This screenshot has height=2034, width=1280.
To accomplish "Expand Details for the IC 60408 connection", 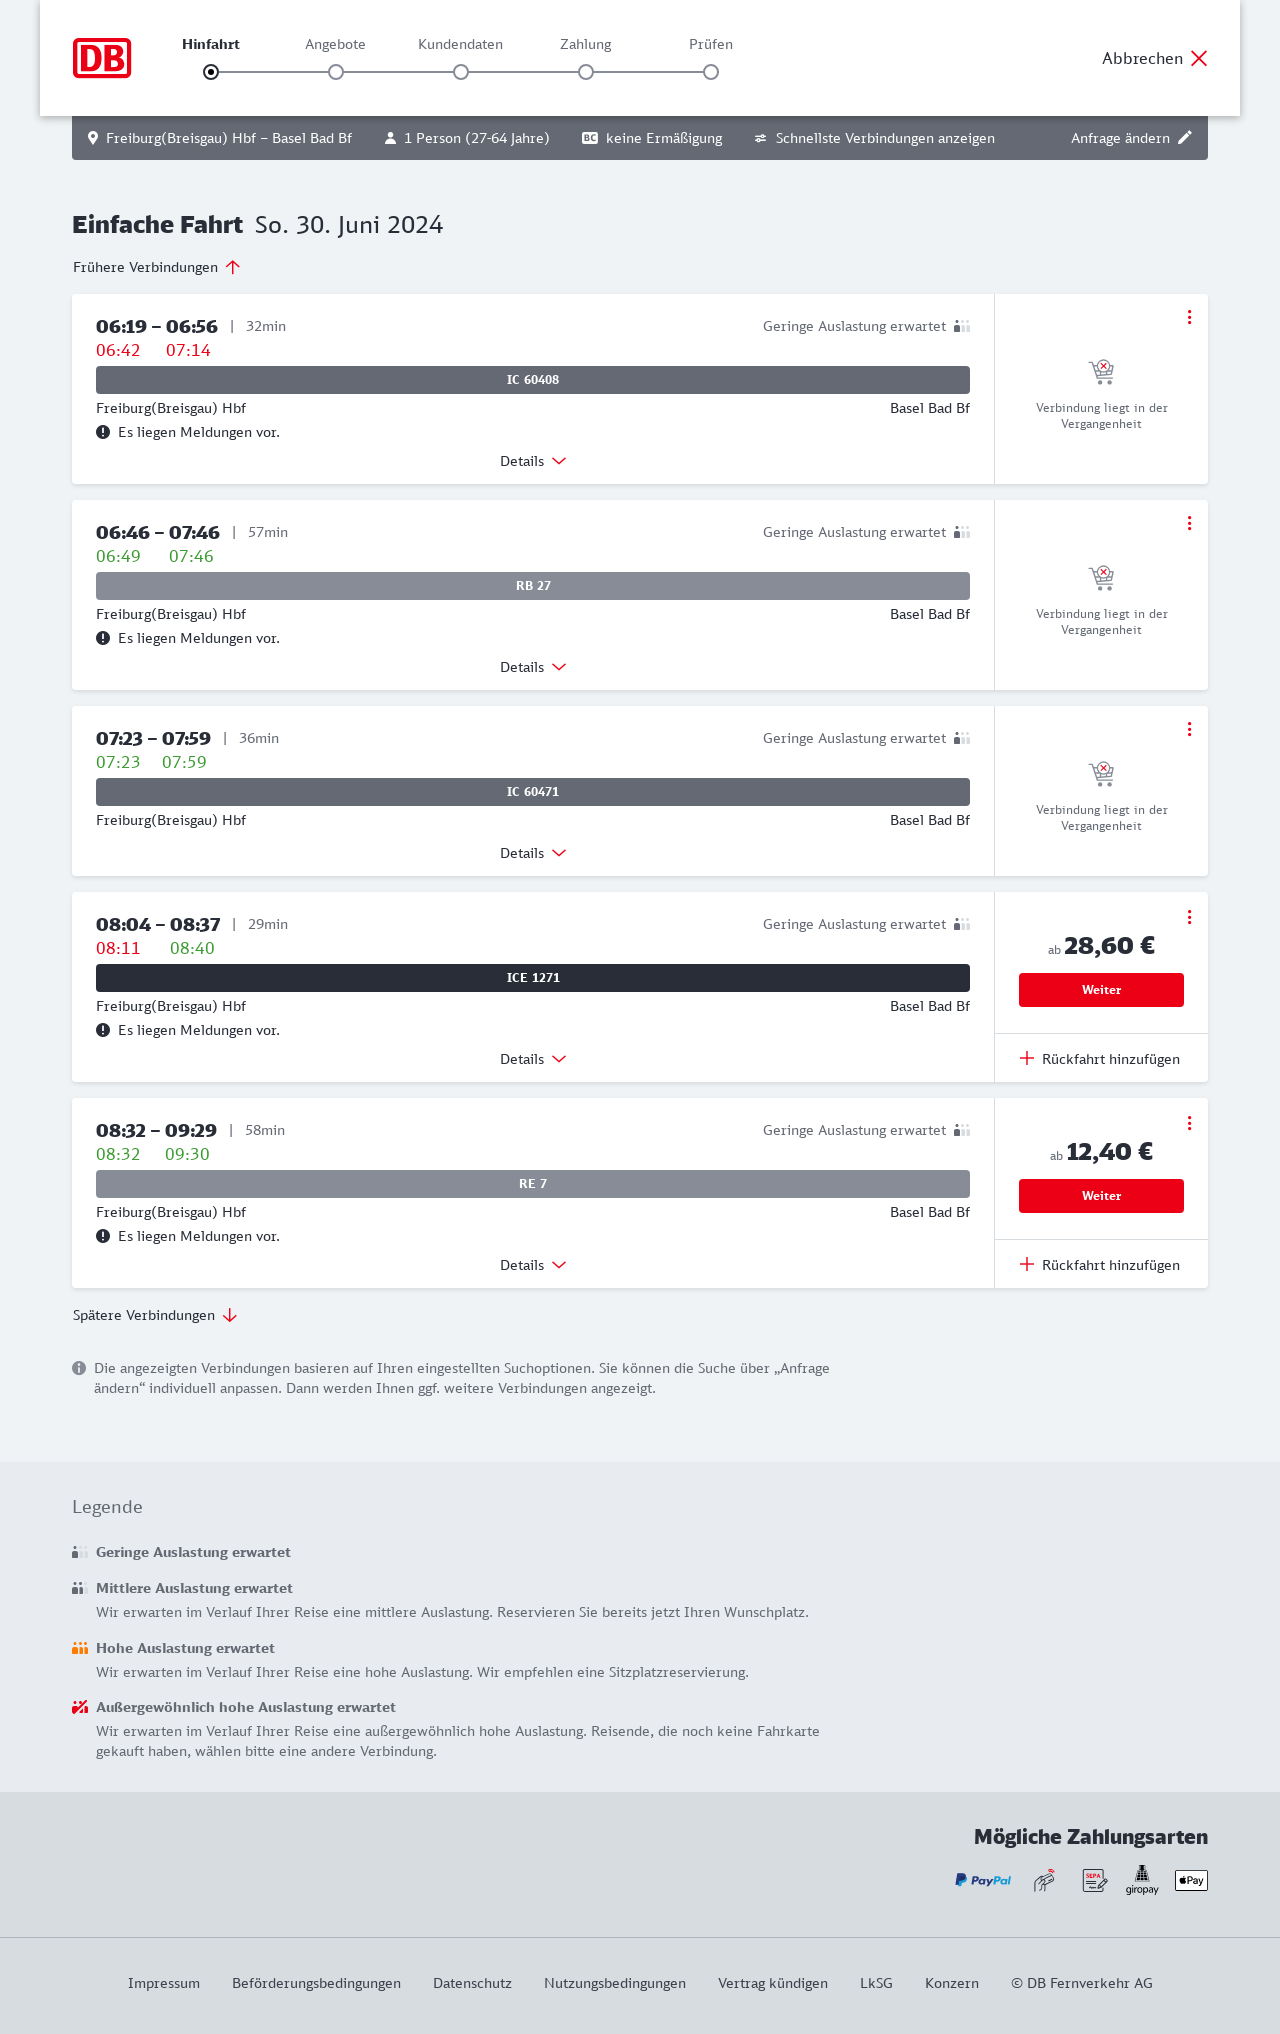I will click(533, 461).
